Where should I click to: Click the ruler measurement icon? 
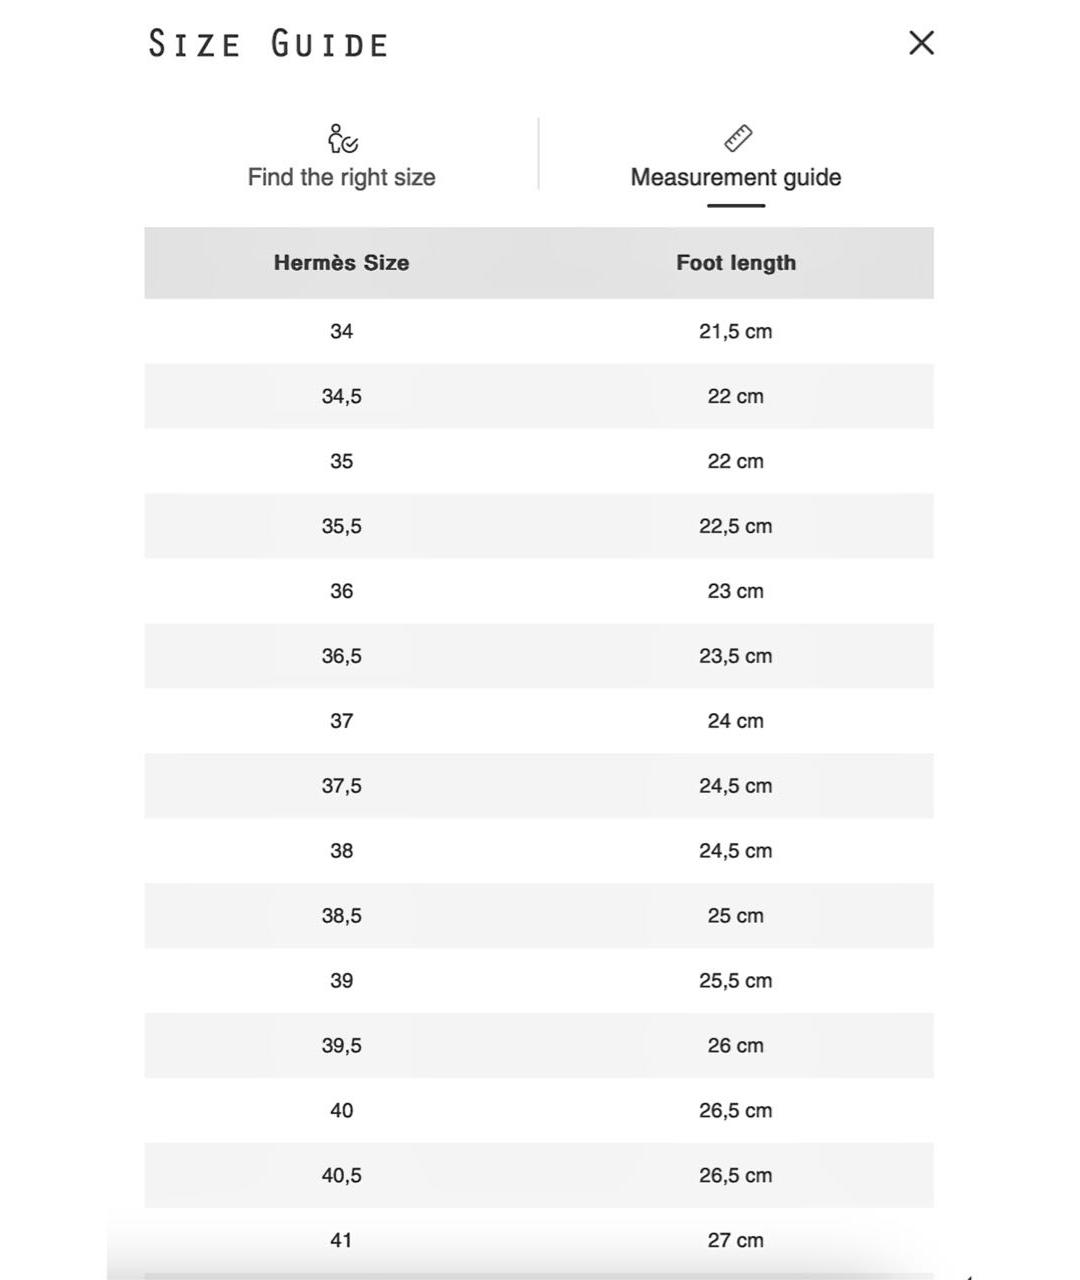(x=737, y=139)
